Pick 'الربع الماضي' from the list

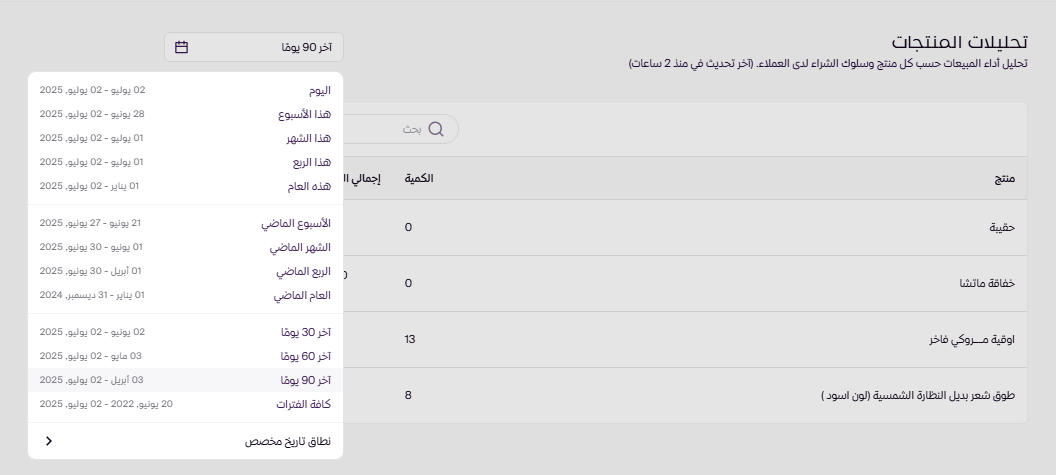185,272
